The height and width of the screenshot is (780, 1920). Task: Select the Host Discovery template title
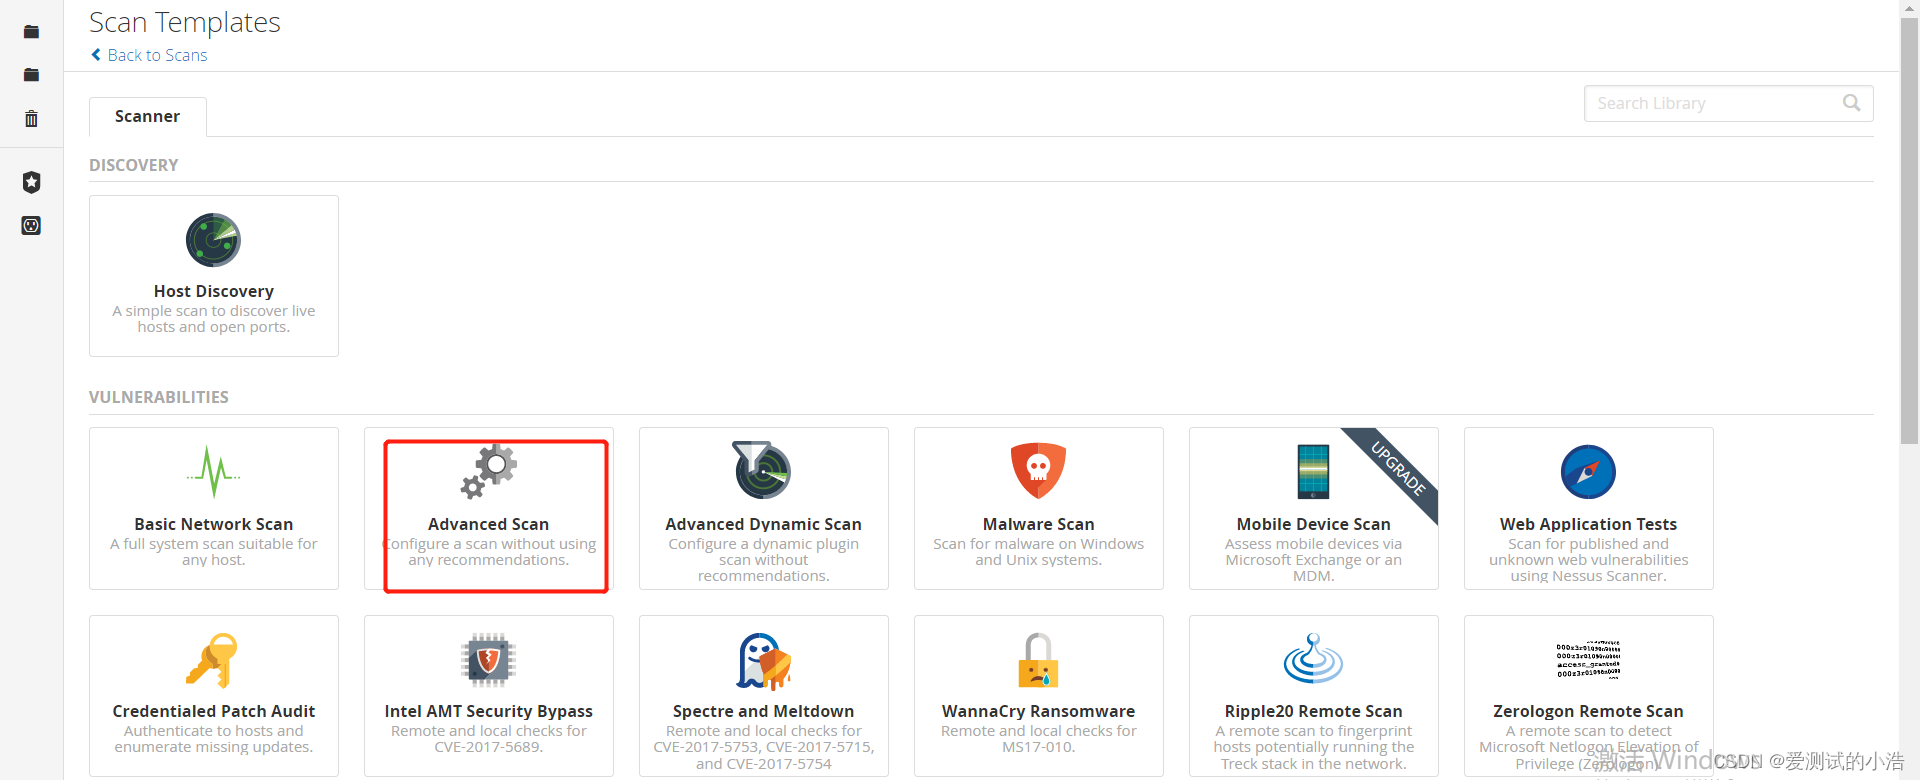pos(213,291)
